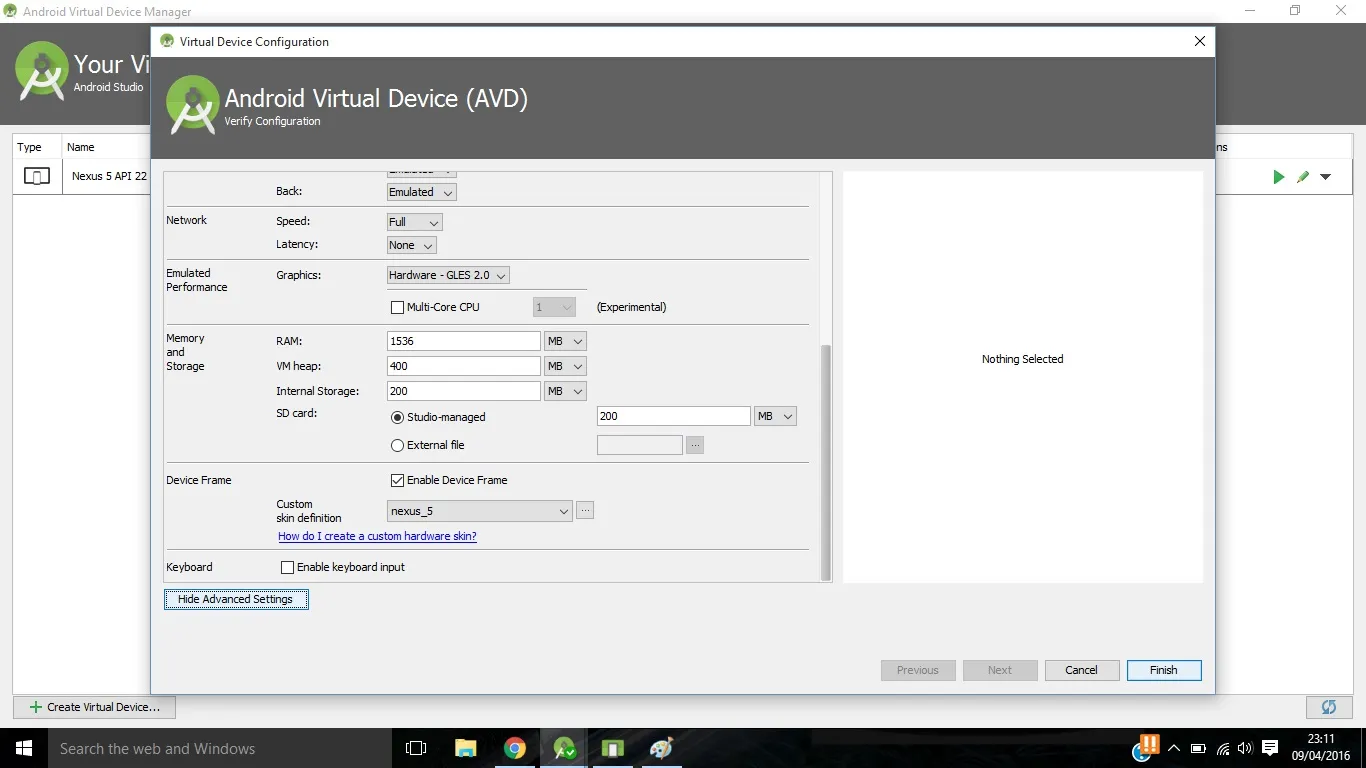Click the phone device type icon
1366x768 pixels.
[36, 177]
